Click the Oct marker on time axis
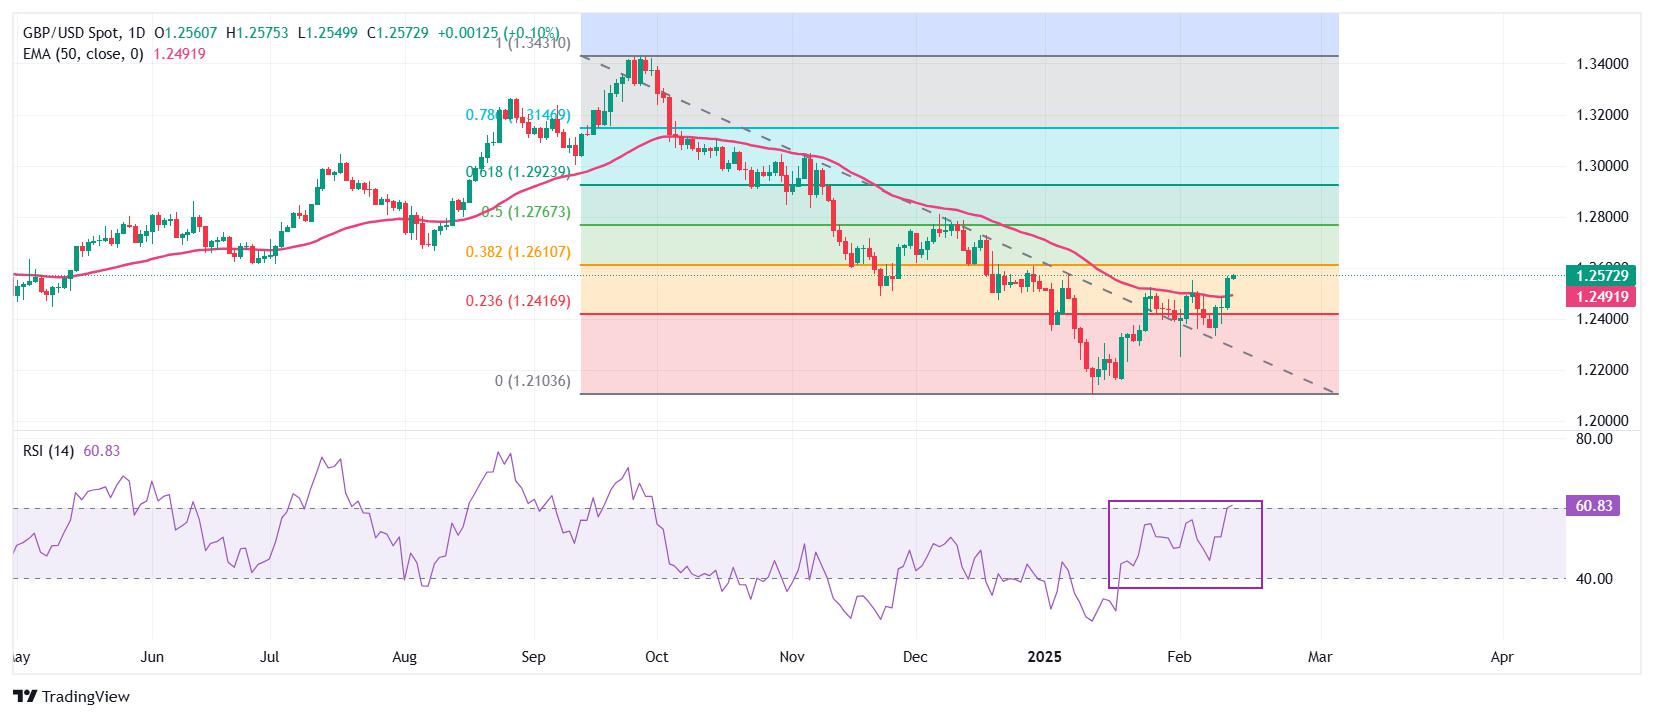Screen dimensions: 1654x718 pos(657,657)
